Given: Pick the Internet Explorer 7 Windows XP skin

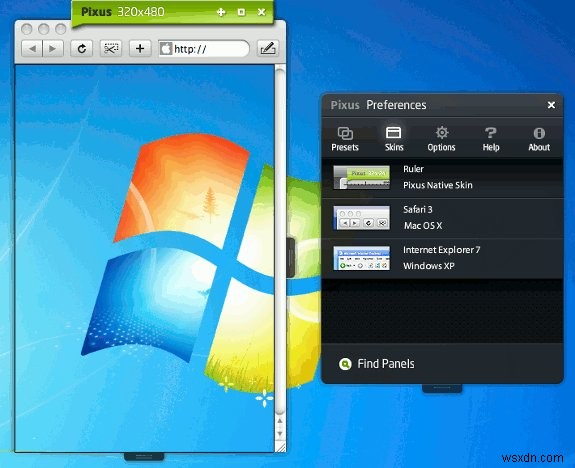Looking at the screenshot, I should (x=442, y=258).
